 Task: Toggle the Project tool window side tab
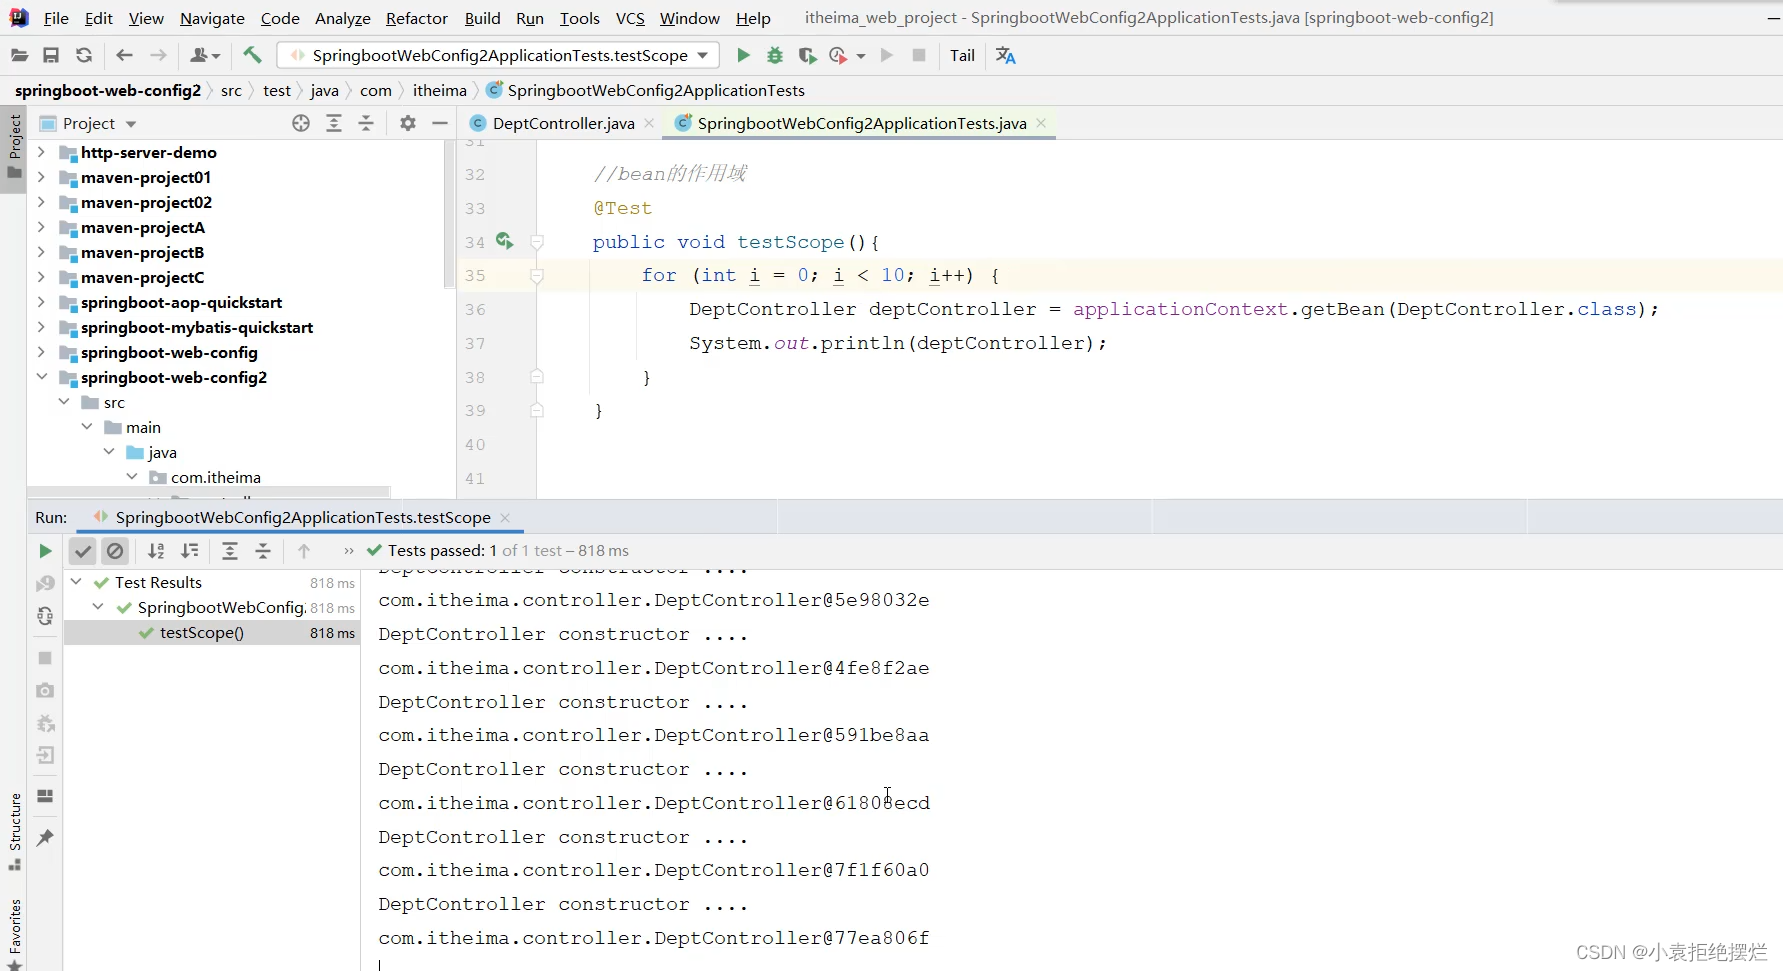coord(14,147)
